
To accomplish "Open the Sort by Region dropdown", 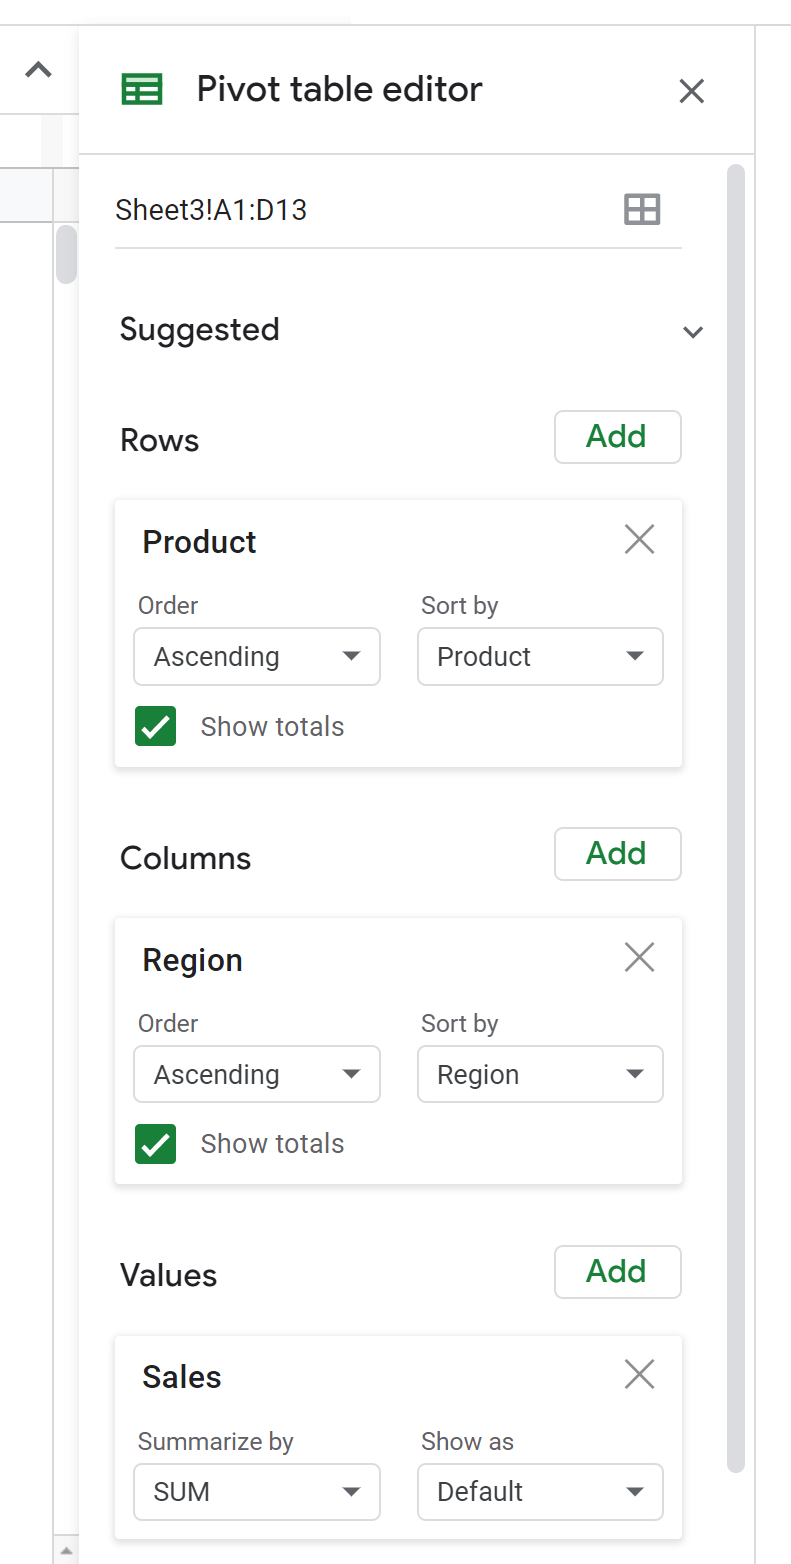I will pos(540,1075).
